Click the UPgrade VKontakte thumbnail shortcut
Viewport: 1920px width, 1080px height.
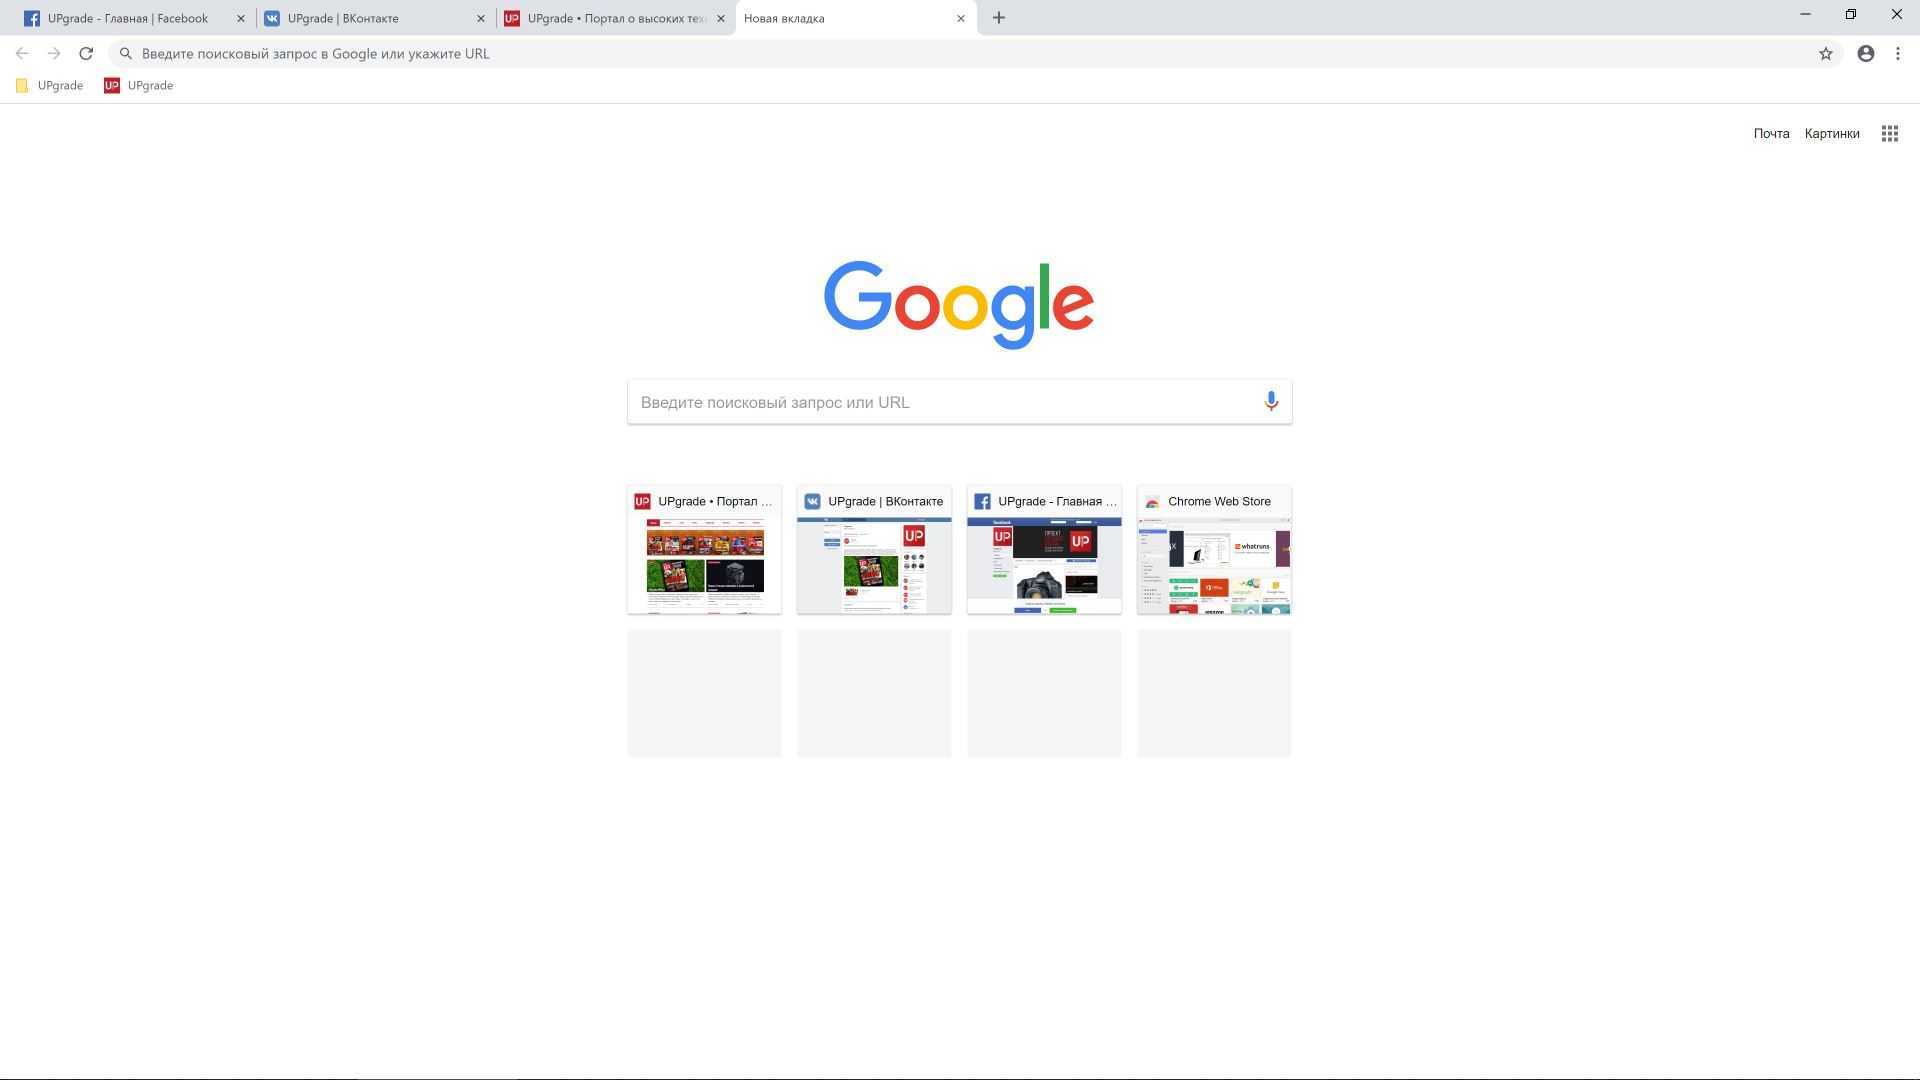click(874, 549)
